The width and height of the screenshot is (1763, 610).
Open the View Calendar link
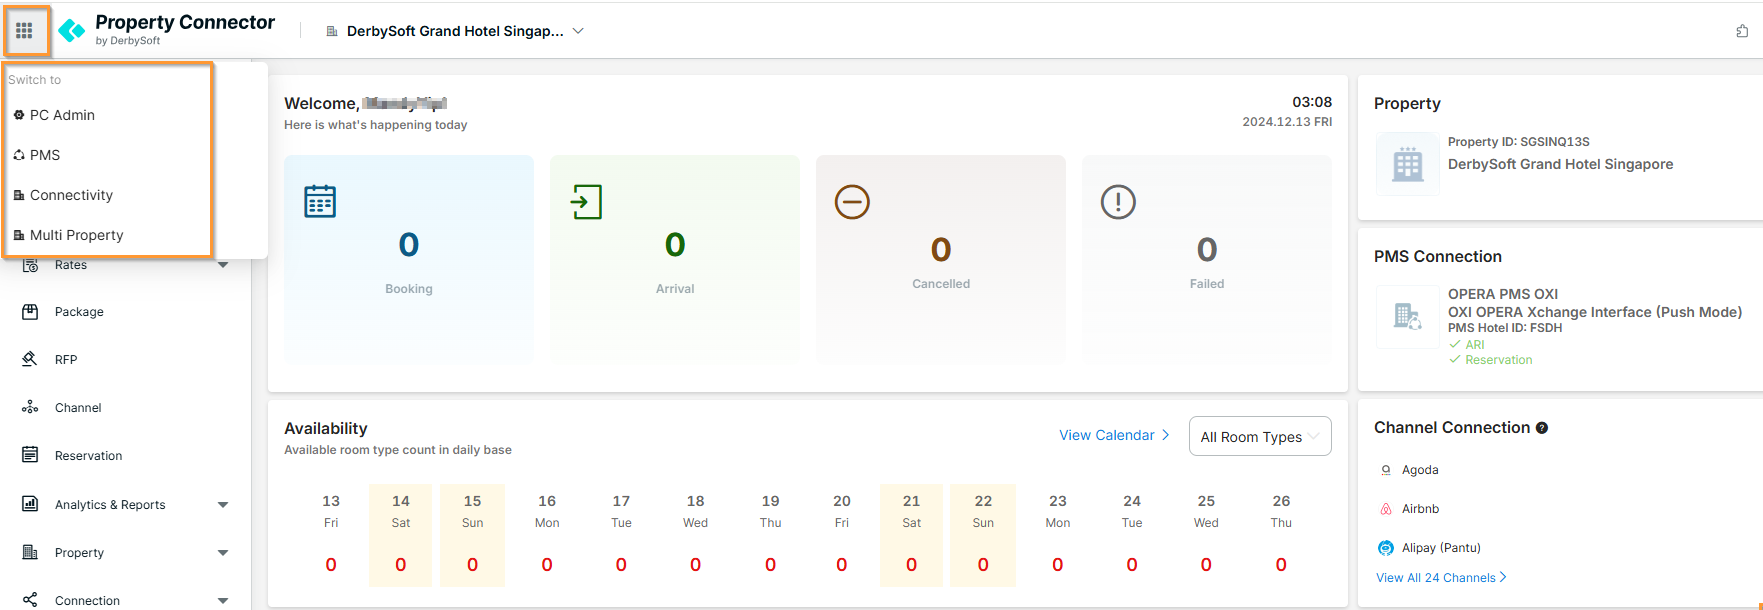point(1114,435)
